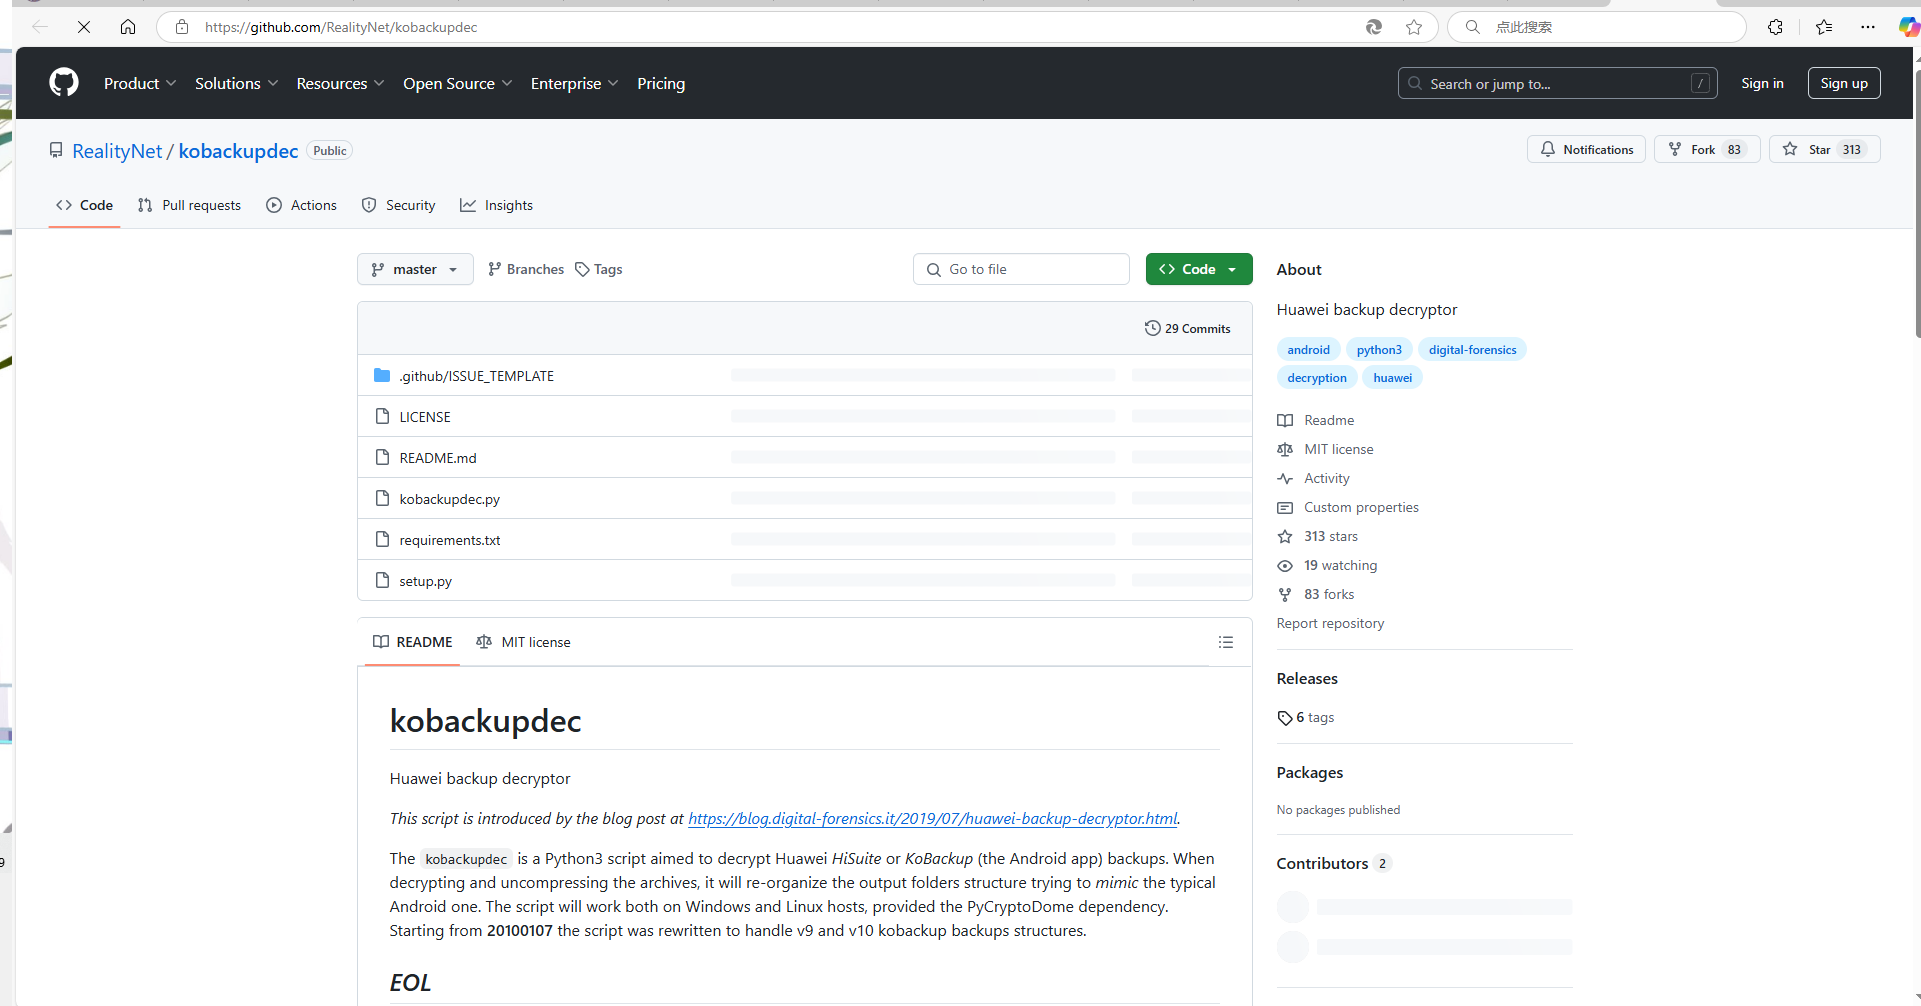Open the RealityNet owner link
Screen dimensions: 1921x1006
117,151
